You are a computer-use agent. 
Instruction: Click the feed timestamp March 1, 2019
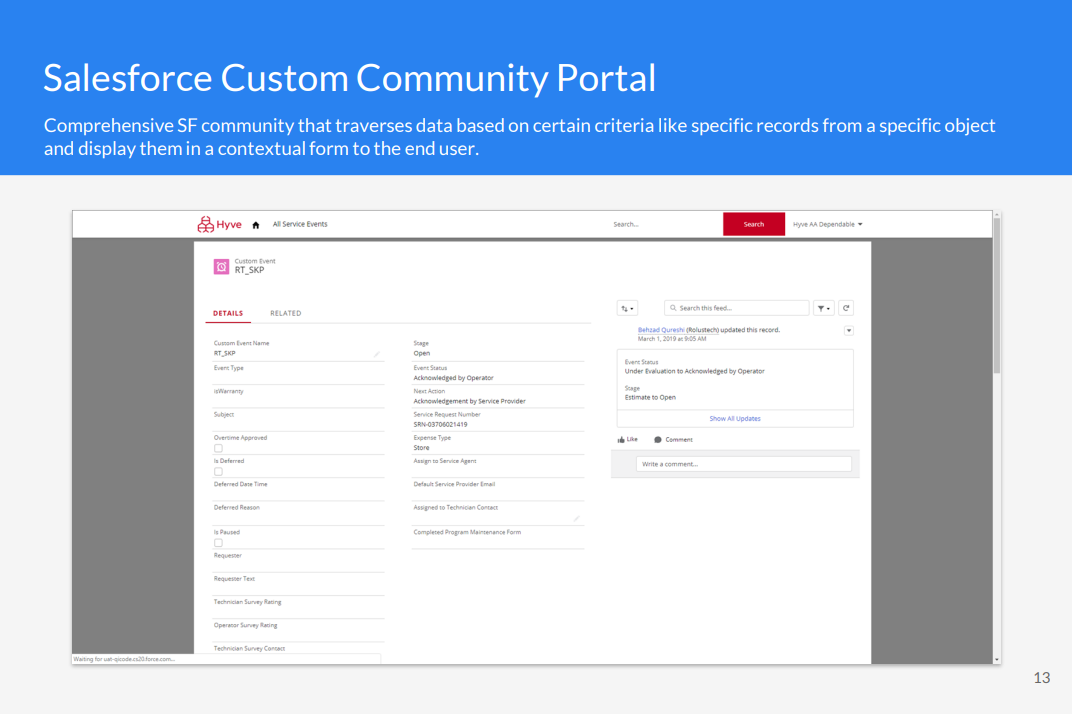(672, 339)
